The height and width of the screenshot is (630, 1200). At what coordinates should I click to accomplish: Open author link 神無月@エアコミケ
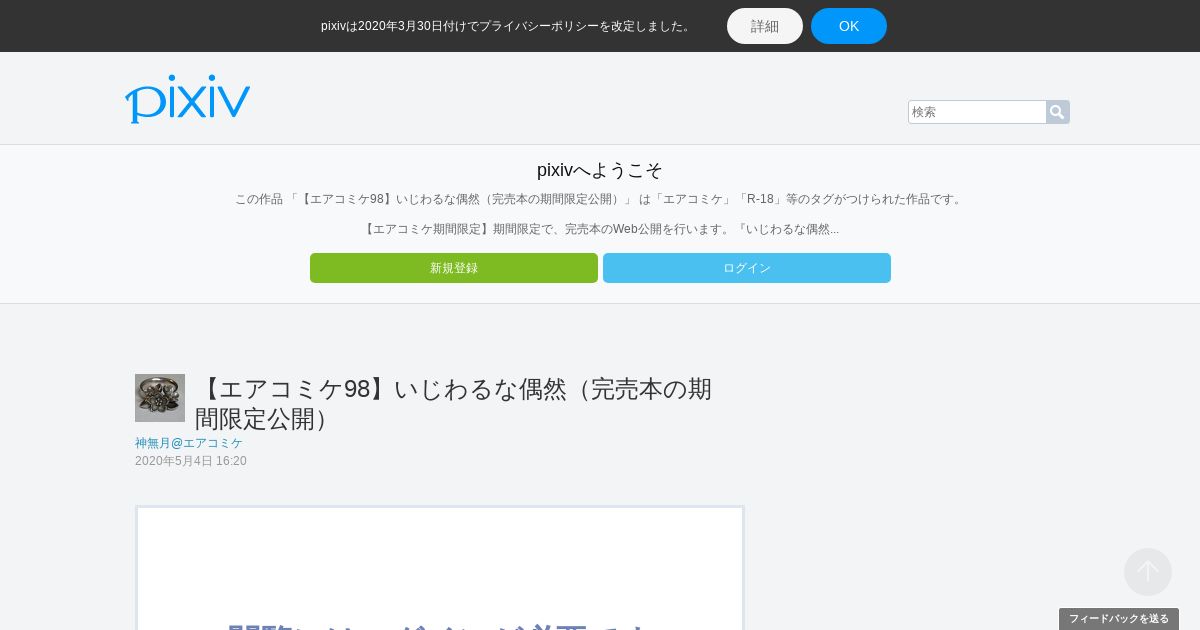(x=189, y=443)
